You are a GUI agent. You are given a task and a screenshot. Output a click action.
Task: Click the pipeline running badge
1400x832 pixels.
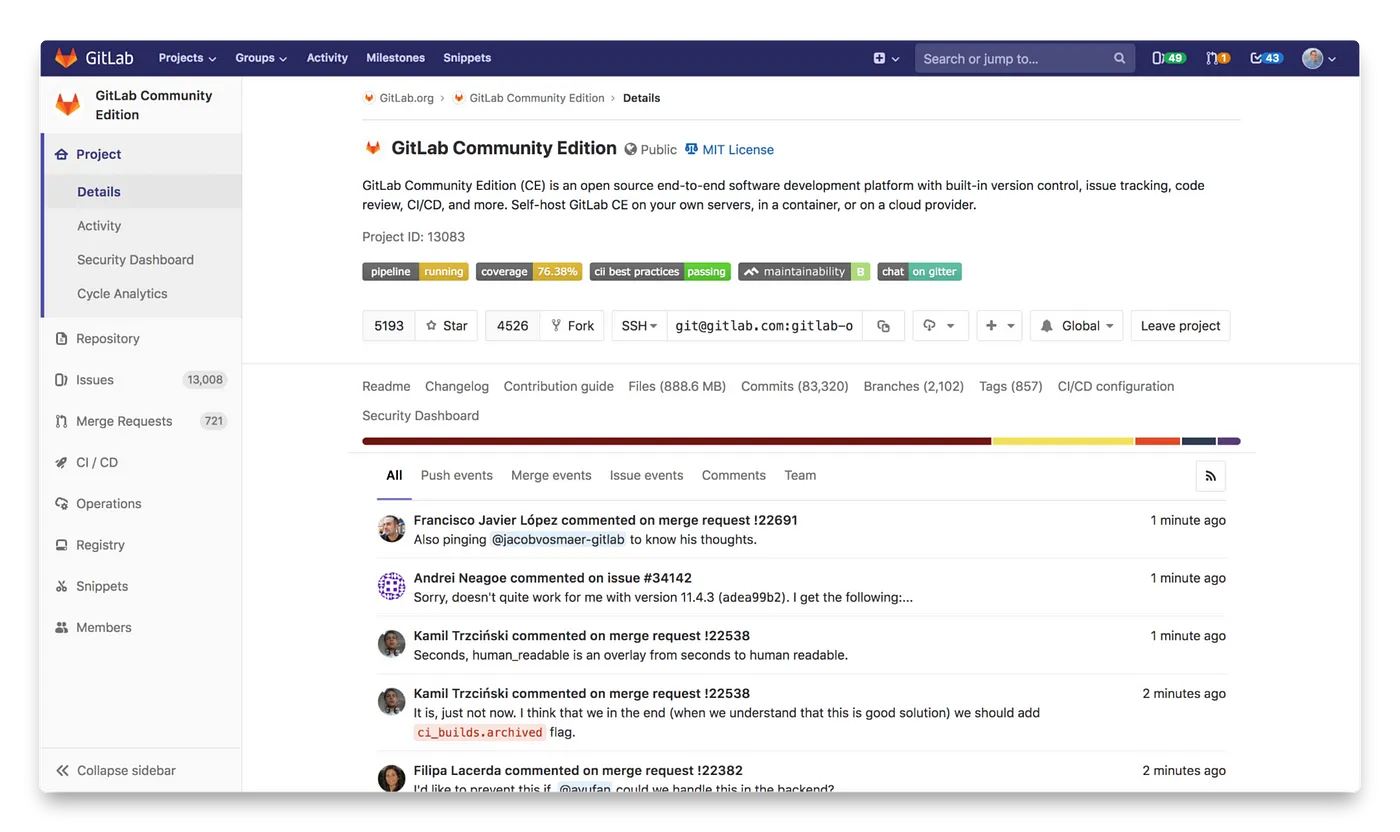pos(415,271)
